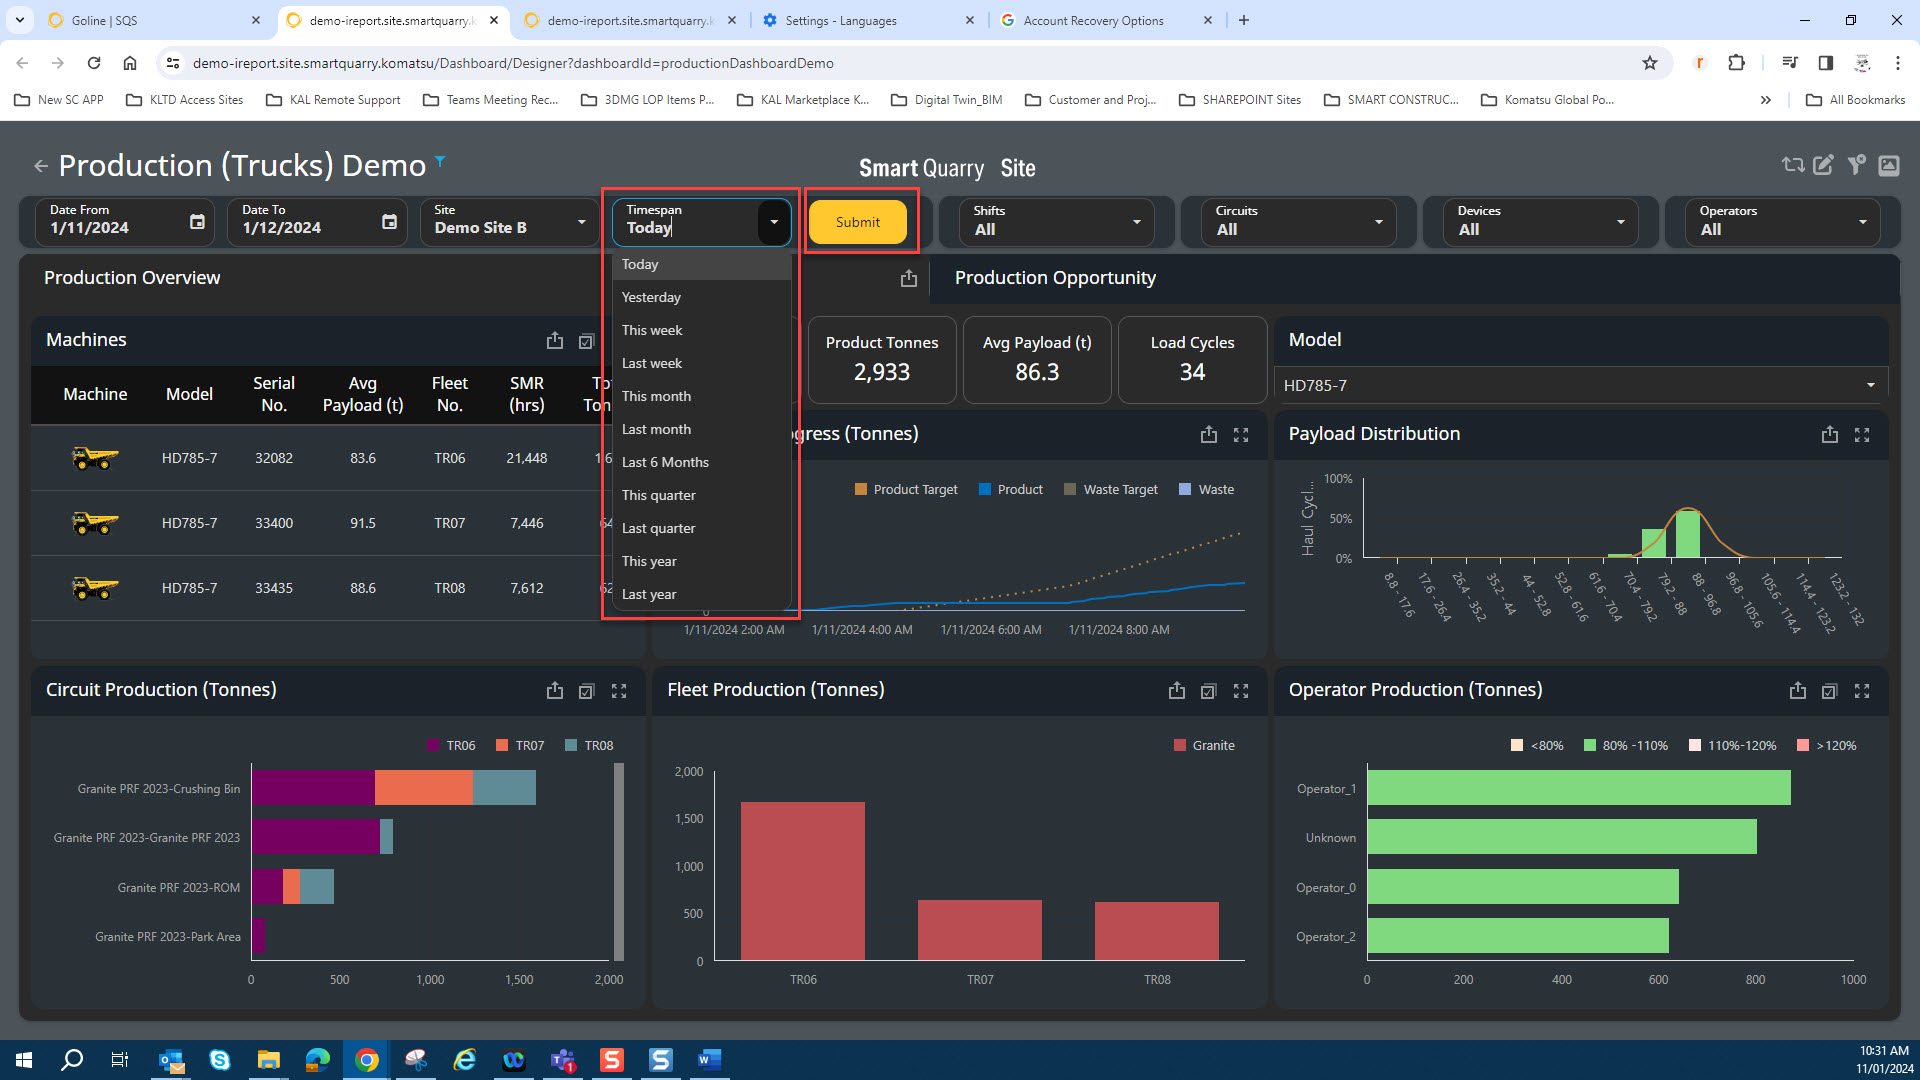Screen dimensions: 1920x1080
Task: Expand the hidden bookmarks chevron
Action: coord(1766,100)
